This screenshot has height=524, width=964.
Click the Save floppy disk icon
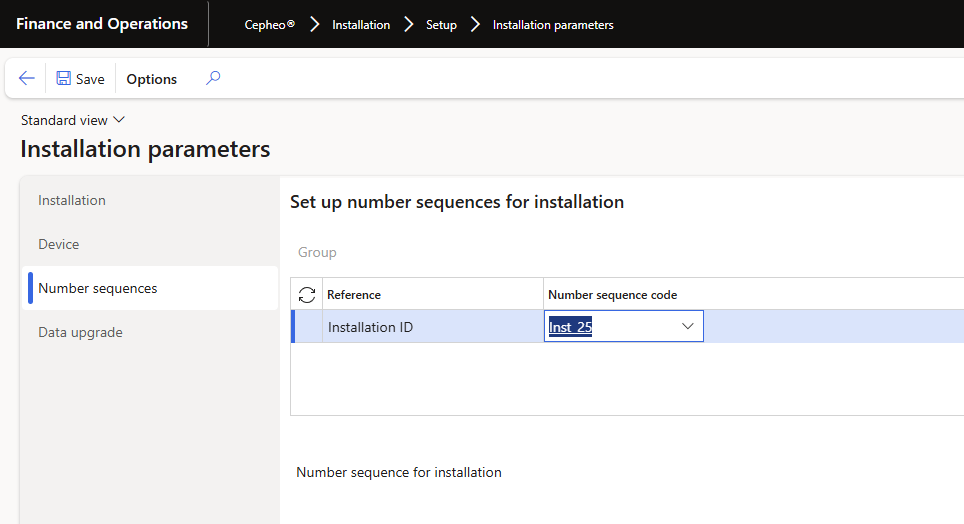64,79
